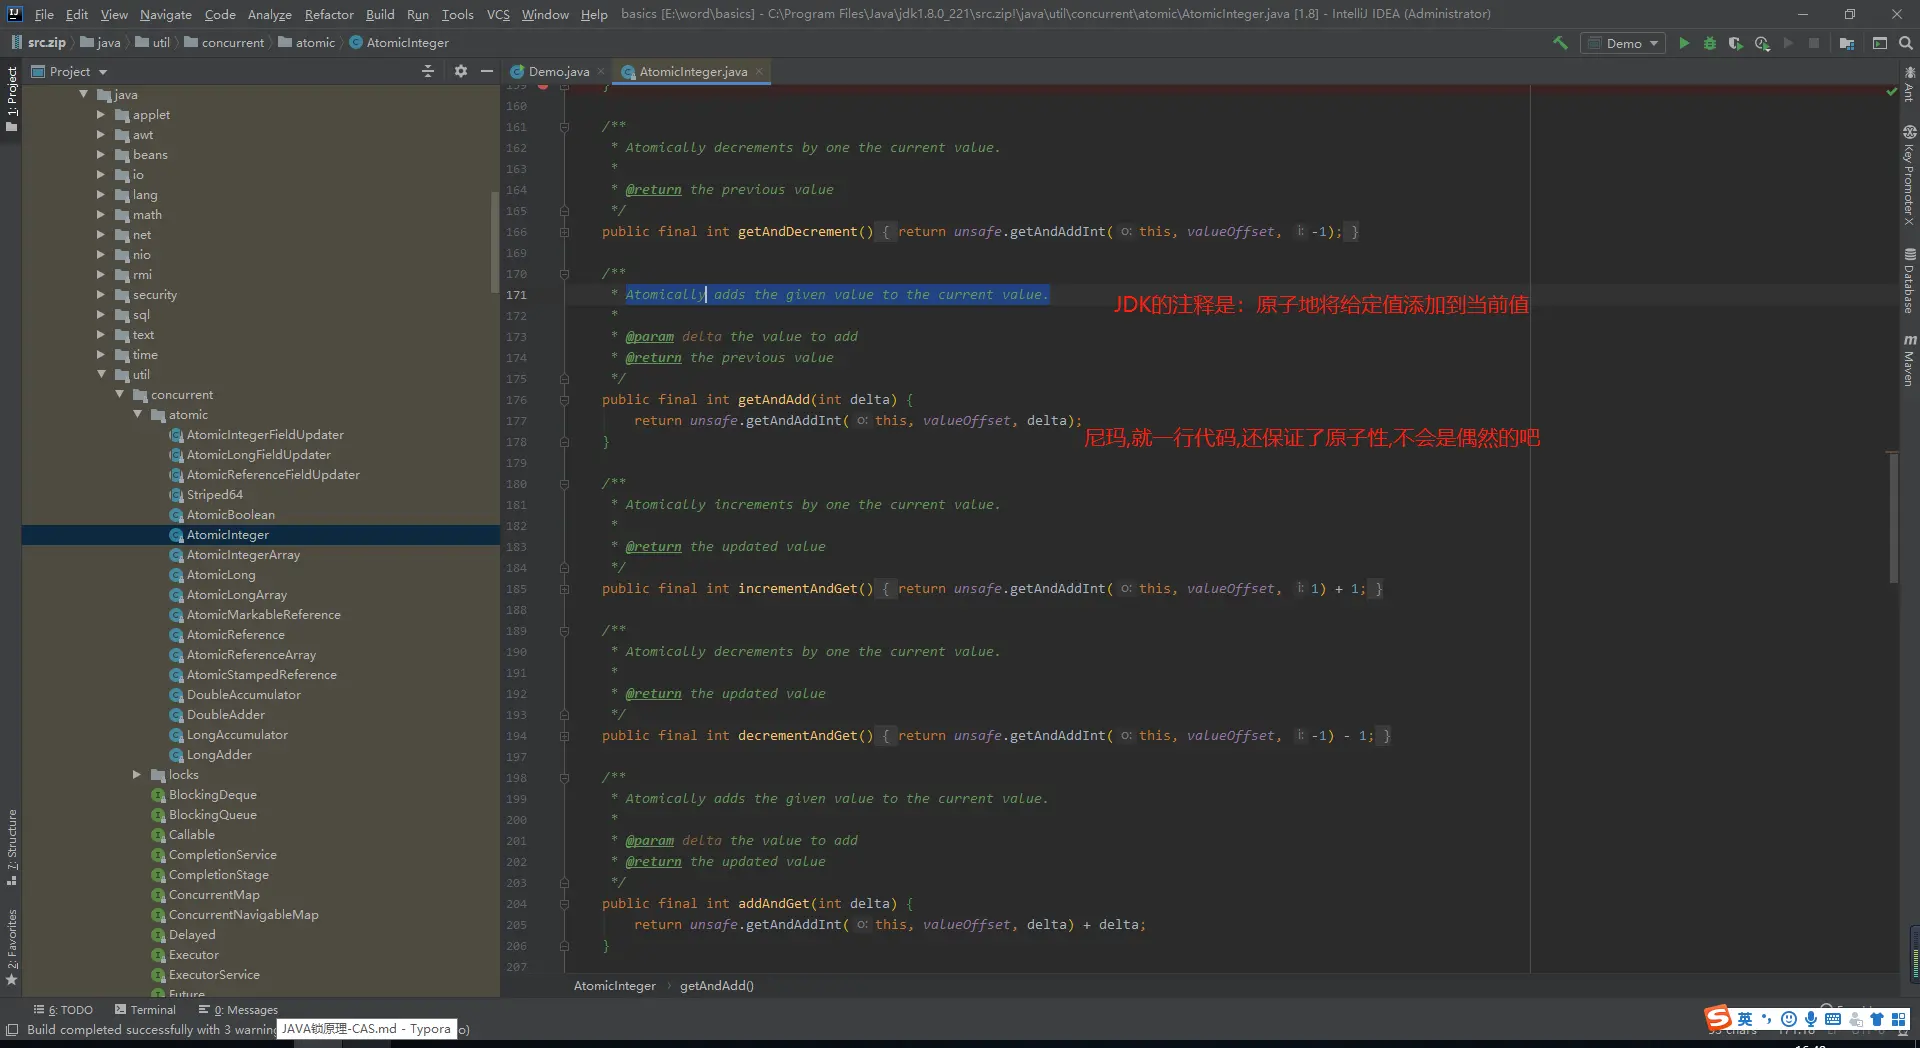Collapse all nodes in Project panel
Image resolution: width=1920 pixels, height=1048 pixels.
coord(428,71)
